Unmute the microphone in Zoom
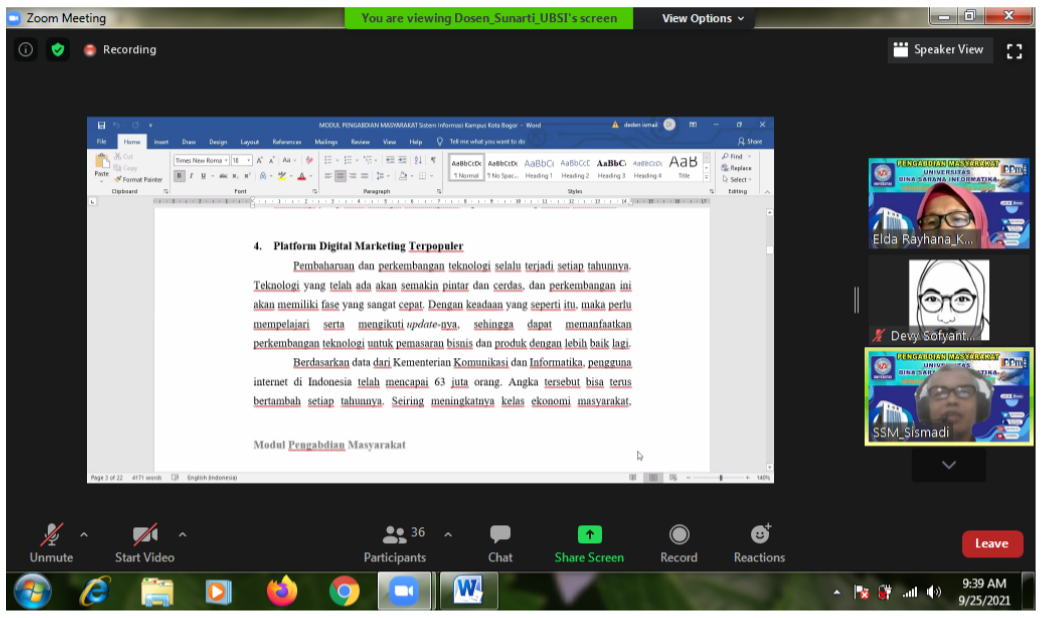 click(x=51, y=544)
